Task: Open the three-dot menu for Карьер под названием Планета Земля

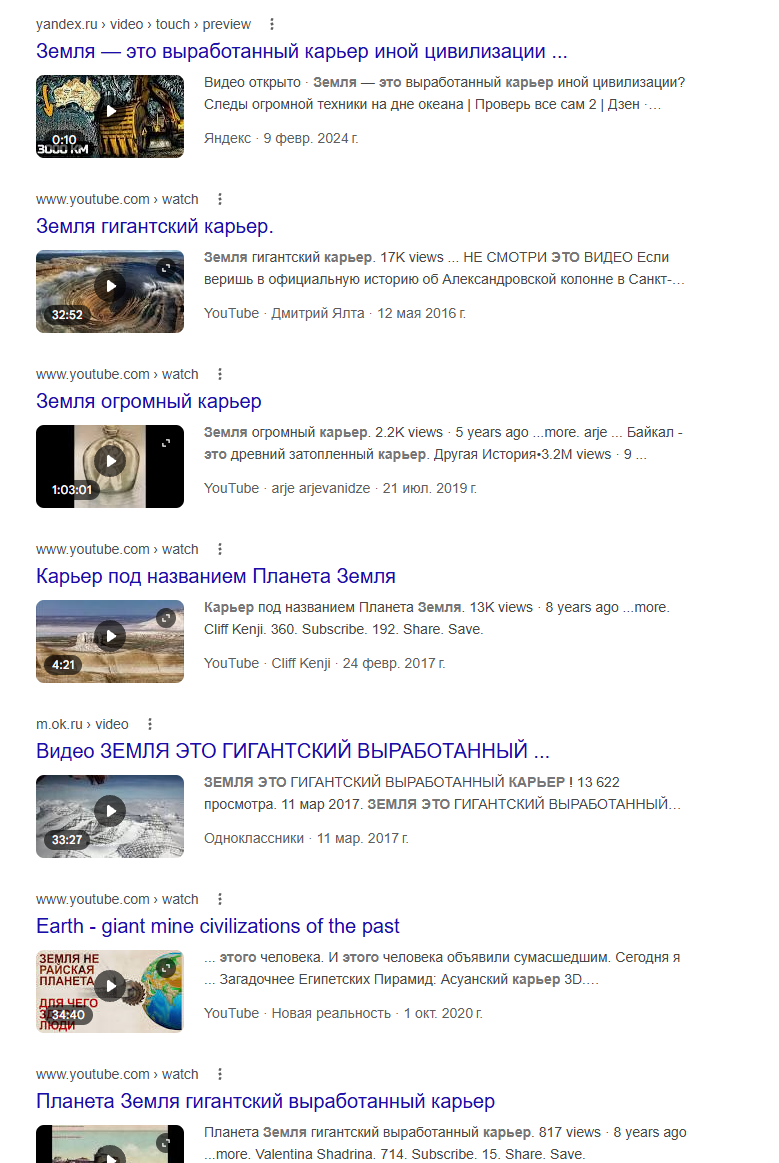Action: point(220,550)
